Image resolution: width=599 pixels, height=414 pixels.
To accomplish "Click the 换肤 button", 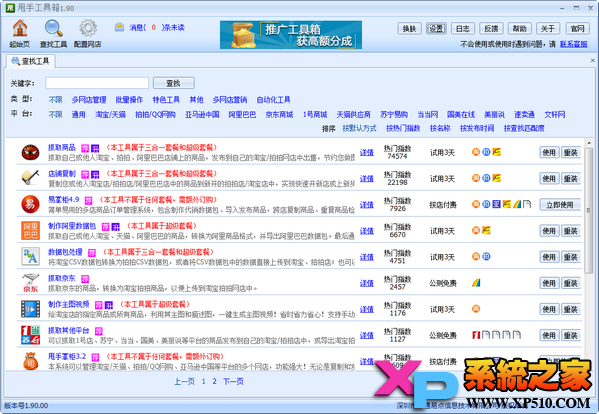I will [x=410, y=29].
